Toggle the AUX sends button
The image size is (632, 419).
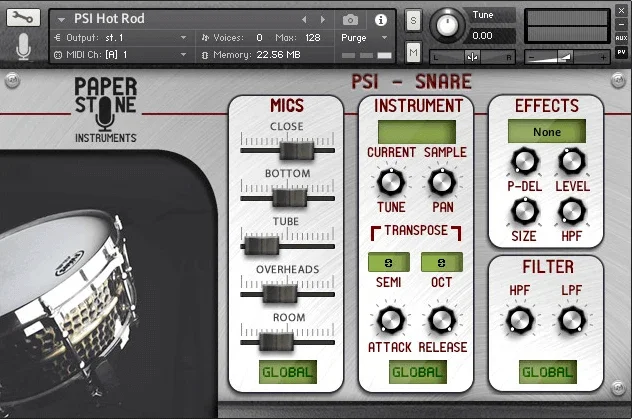pyautogui.click(x=621, y=38)
